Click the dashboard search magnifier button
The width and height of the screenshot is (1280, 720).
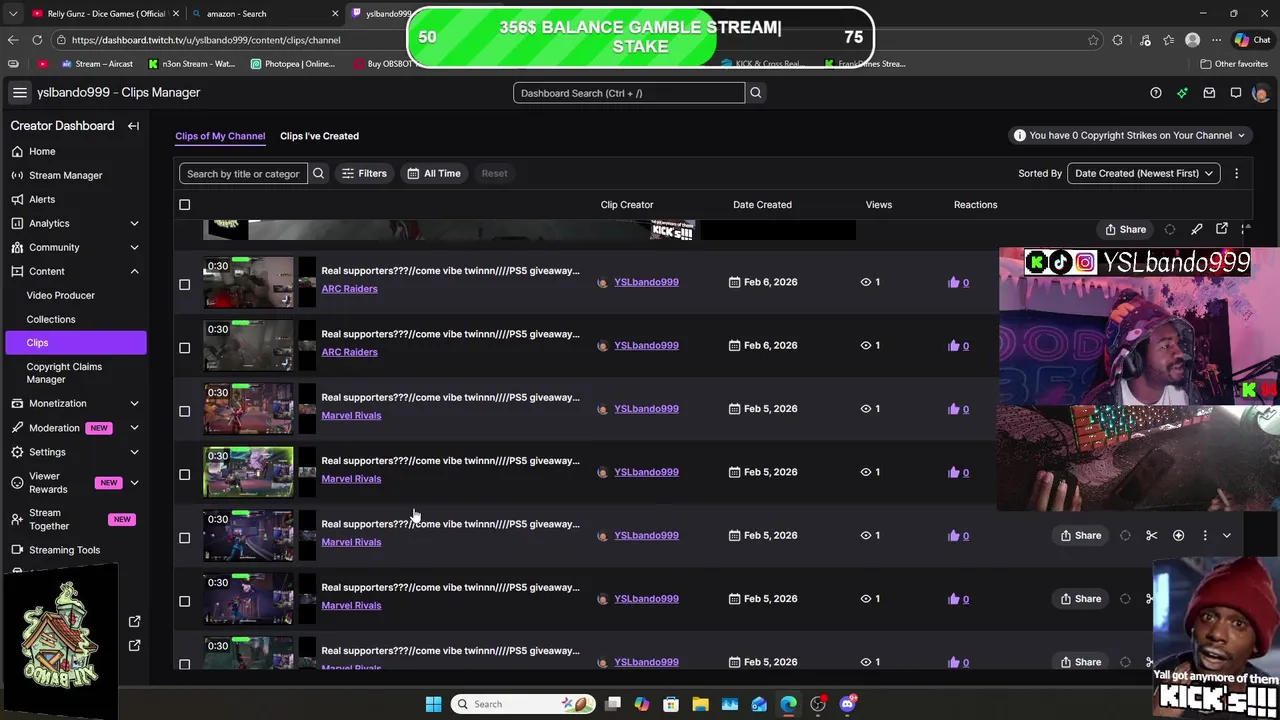point(756,93)
